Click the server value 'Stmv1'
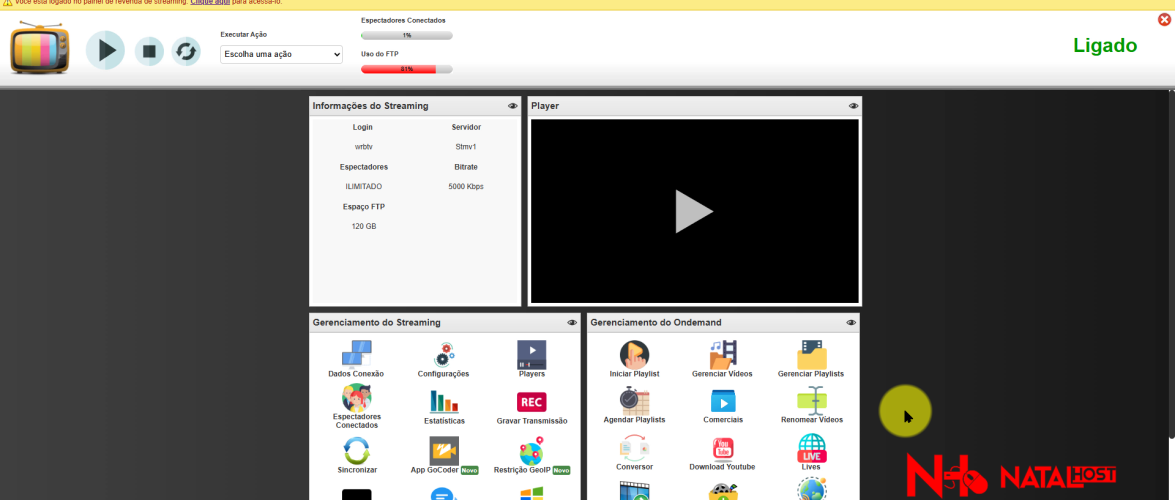The height and width of the screenshot is (500, 1175). (465, 147)
